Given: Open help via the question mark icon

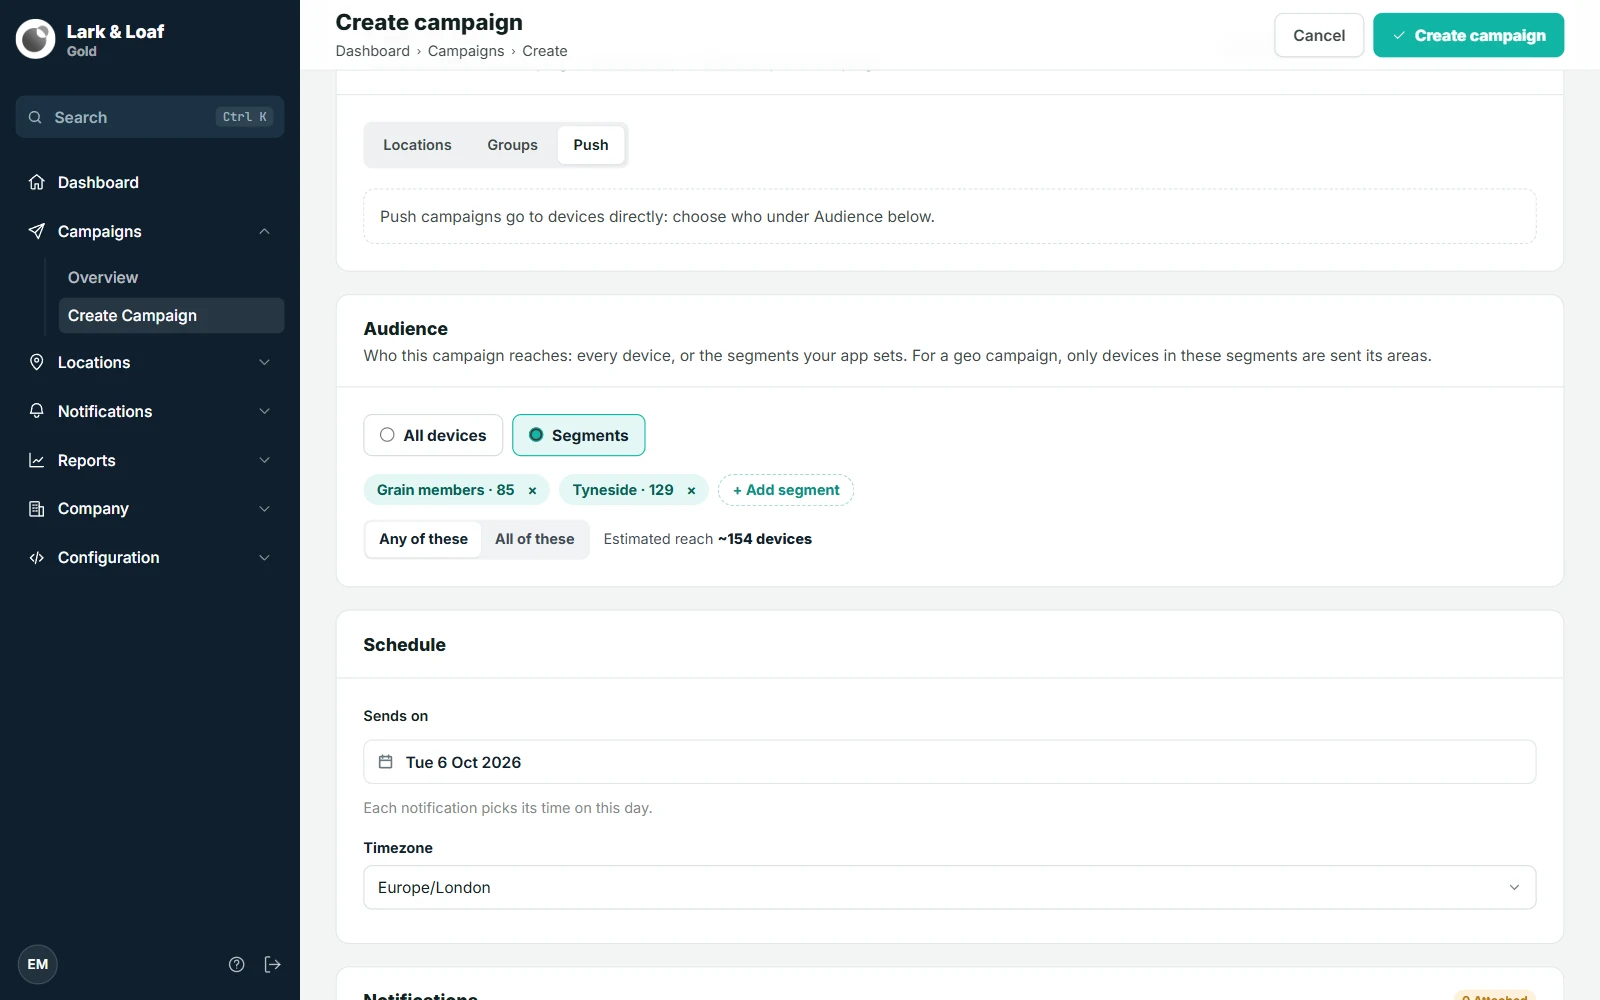Looking at the screenshot, I should pyautogui.click(x=237, y=965).
